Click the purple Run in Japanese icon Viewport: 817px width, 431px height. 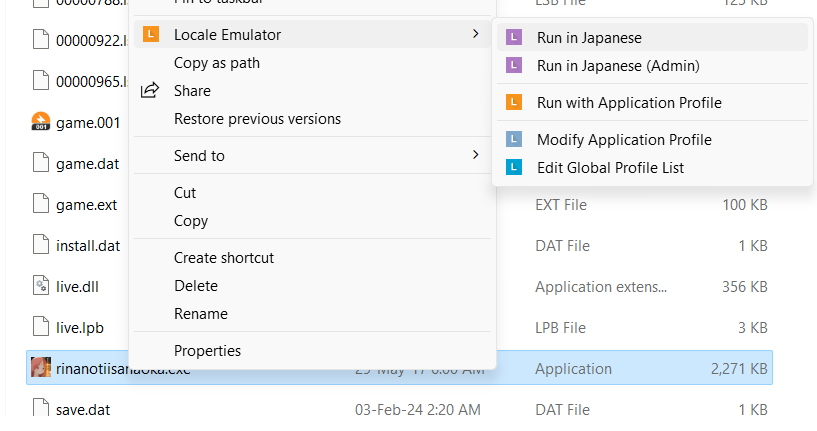pyautogui.click(x=514, y=38)
